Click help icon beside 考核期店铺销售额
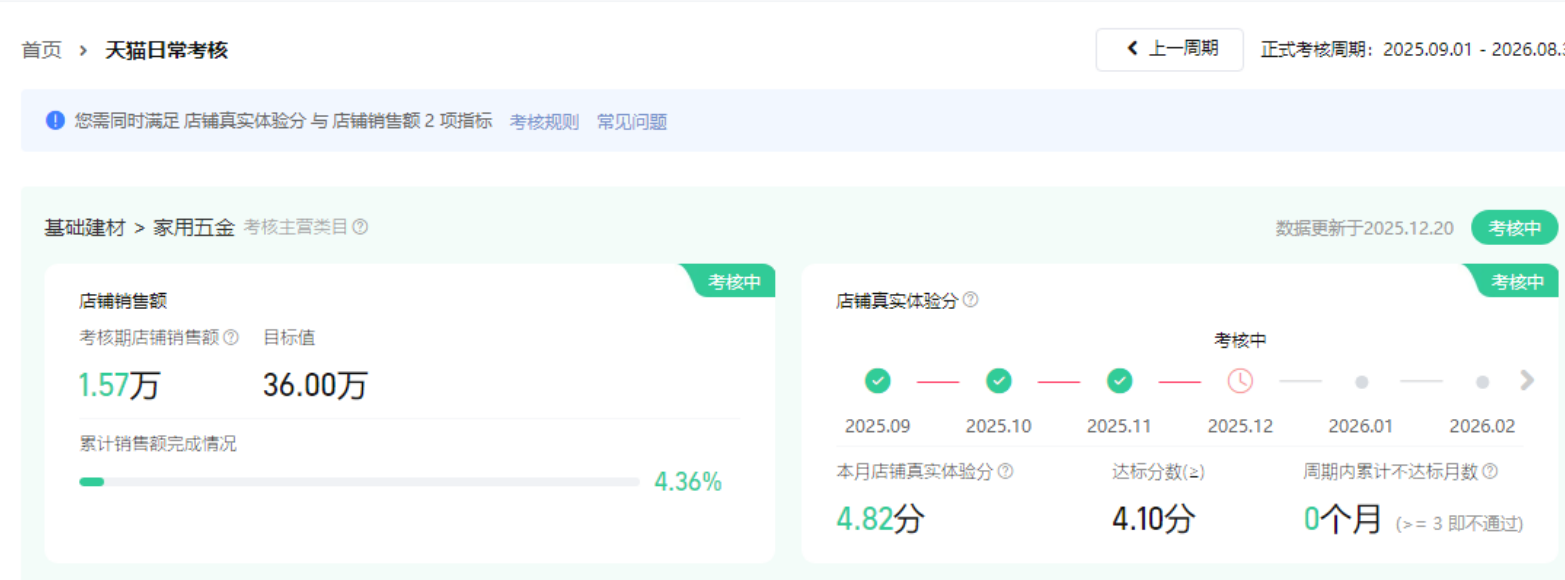This screenshot has height=580, width=1565. click(231, 338)
